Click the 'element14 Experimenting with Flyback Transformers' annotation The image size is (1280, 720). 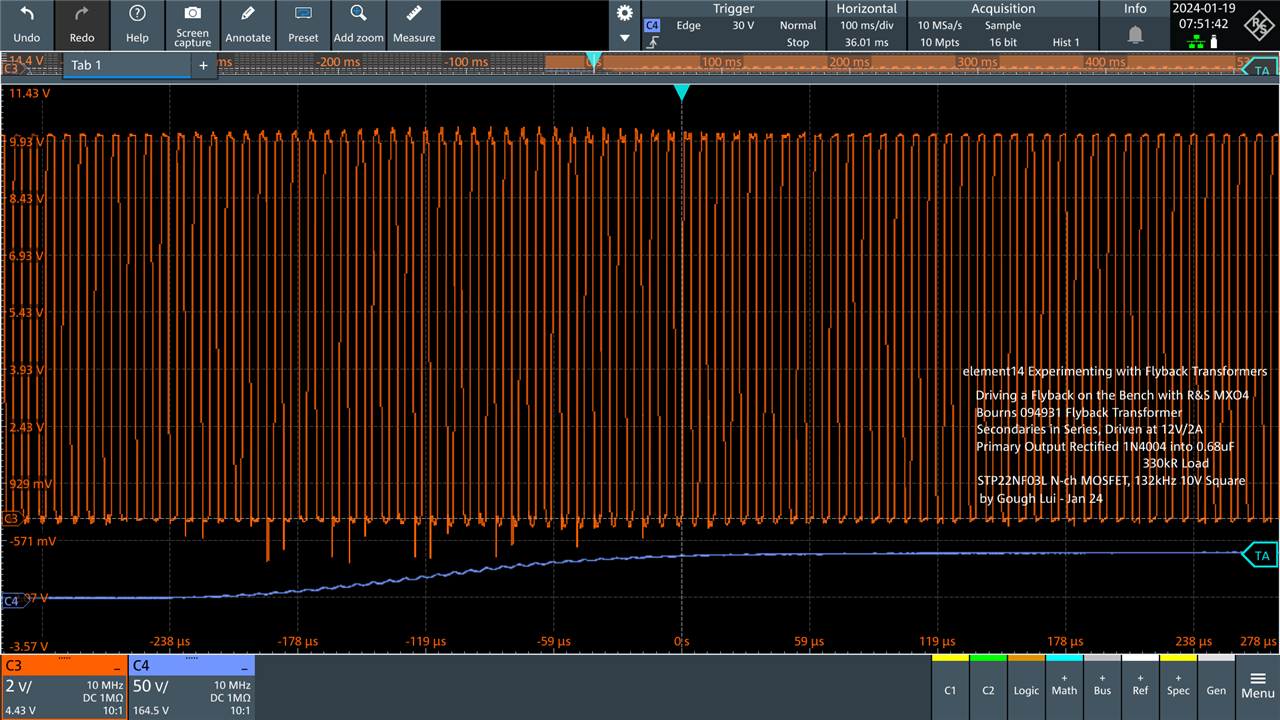point(1115,371)
